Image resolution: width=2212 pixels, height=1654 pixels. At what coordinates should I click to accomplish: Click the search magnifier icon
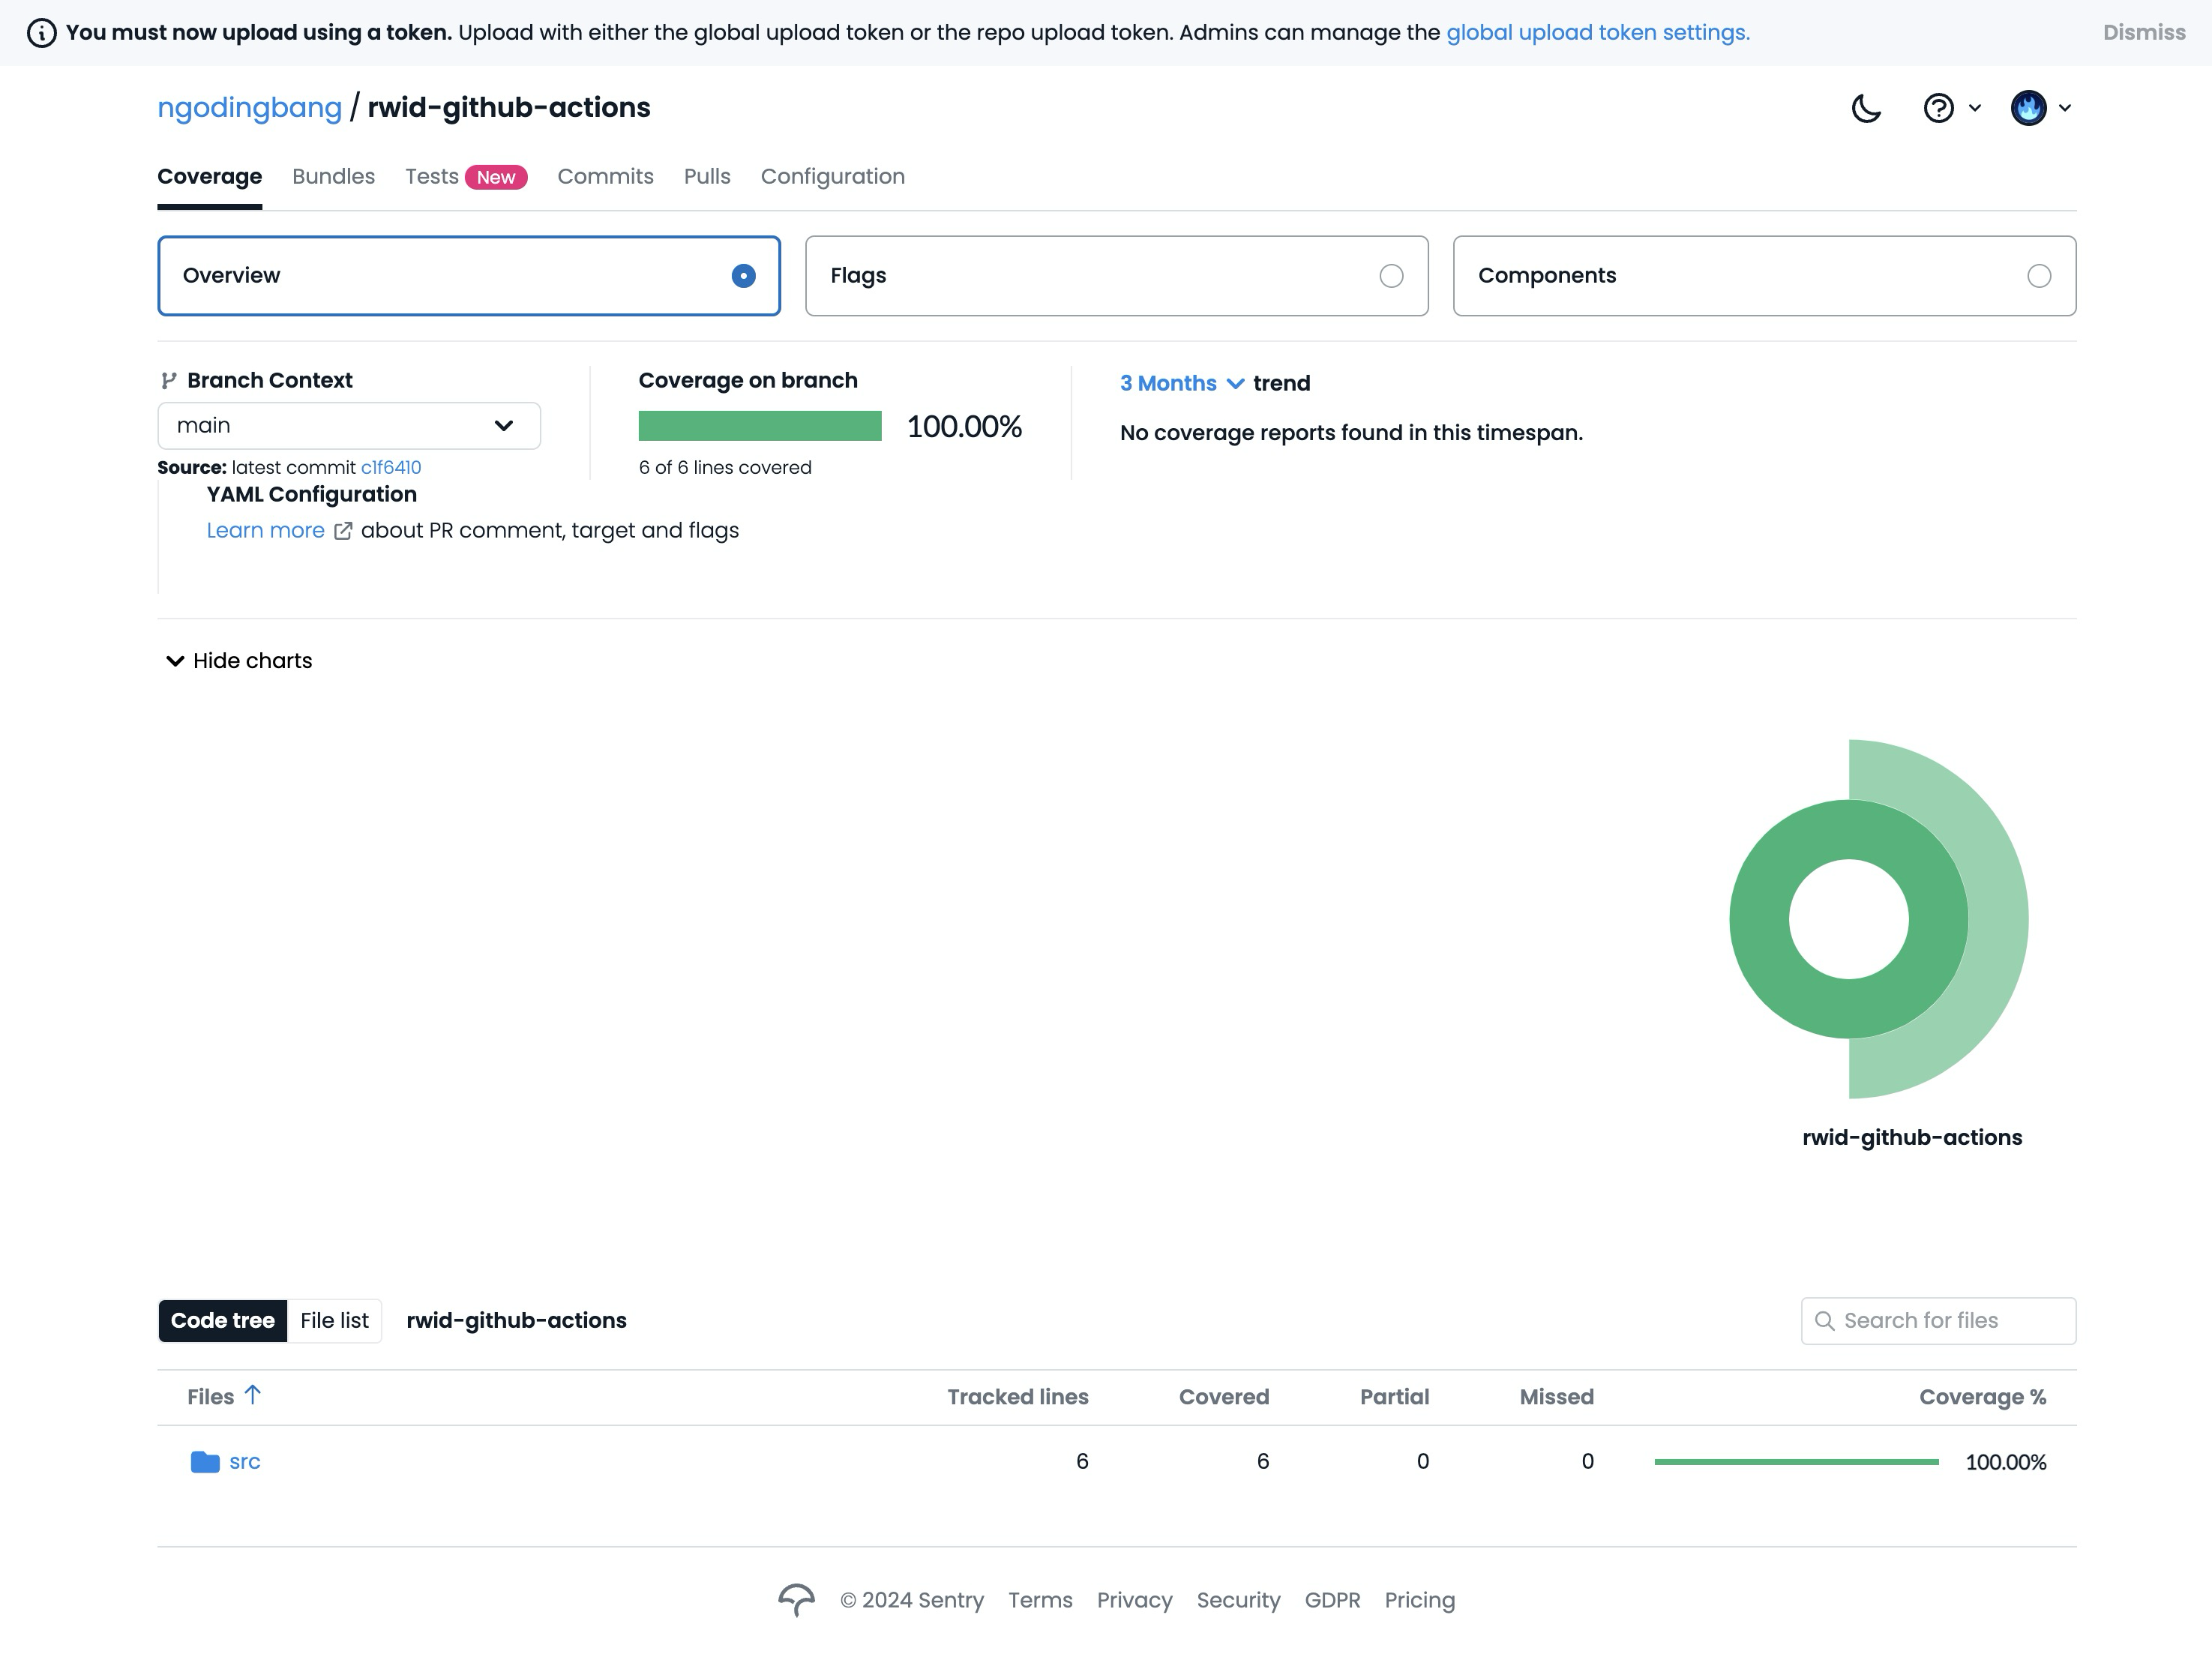pos(1824,1321)
